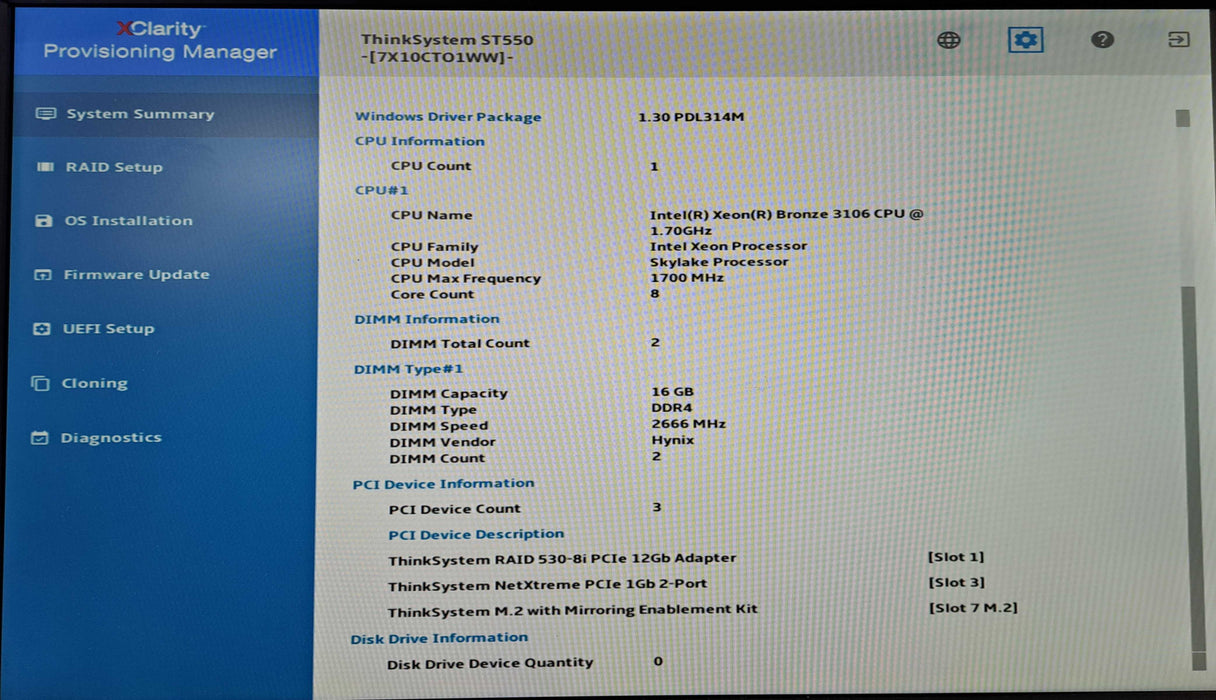The image size is (1216, 700).
Task: Open Firmware Update section
Action: point(136,275)
